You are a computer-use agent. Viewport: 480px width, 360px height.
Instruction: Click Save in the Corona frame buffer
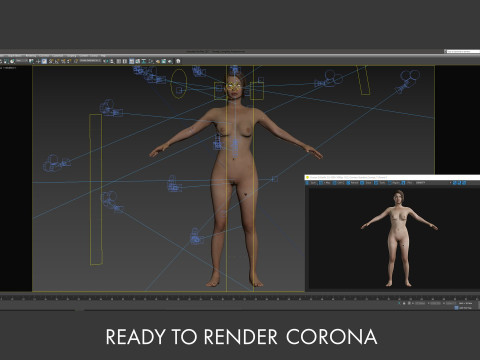311,183
